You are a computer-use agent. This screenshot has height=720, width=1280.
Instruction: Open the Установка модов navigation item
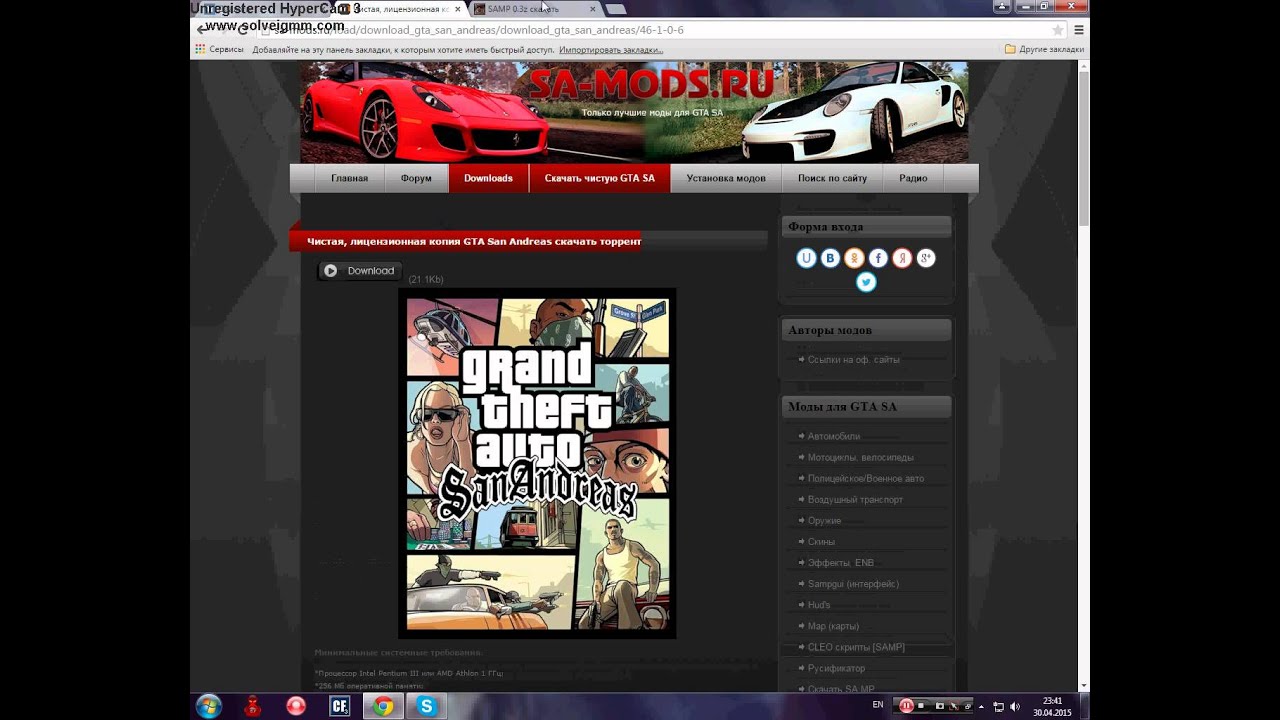(x=726, y=178)
